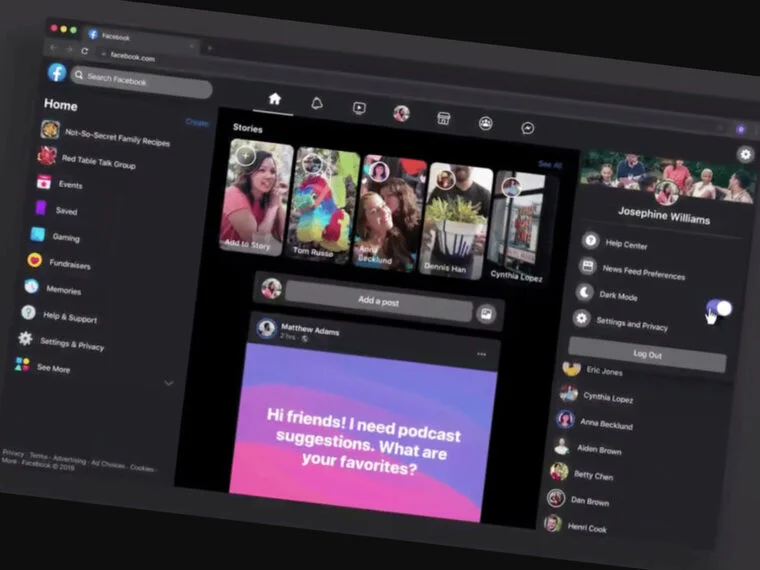Click the See More shapes icon
Viewport: 760px width, 570px height.
(22, 364)
